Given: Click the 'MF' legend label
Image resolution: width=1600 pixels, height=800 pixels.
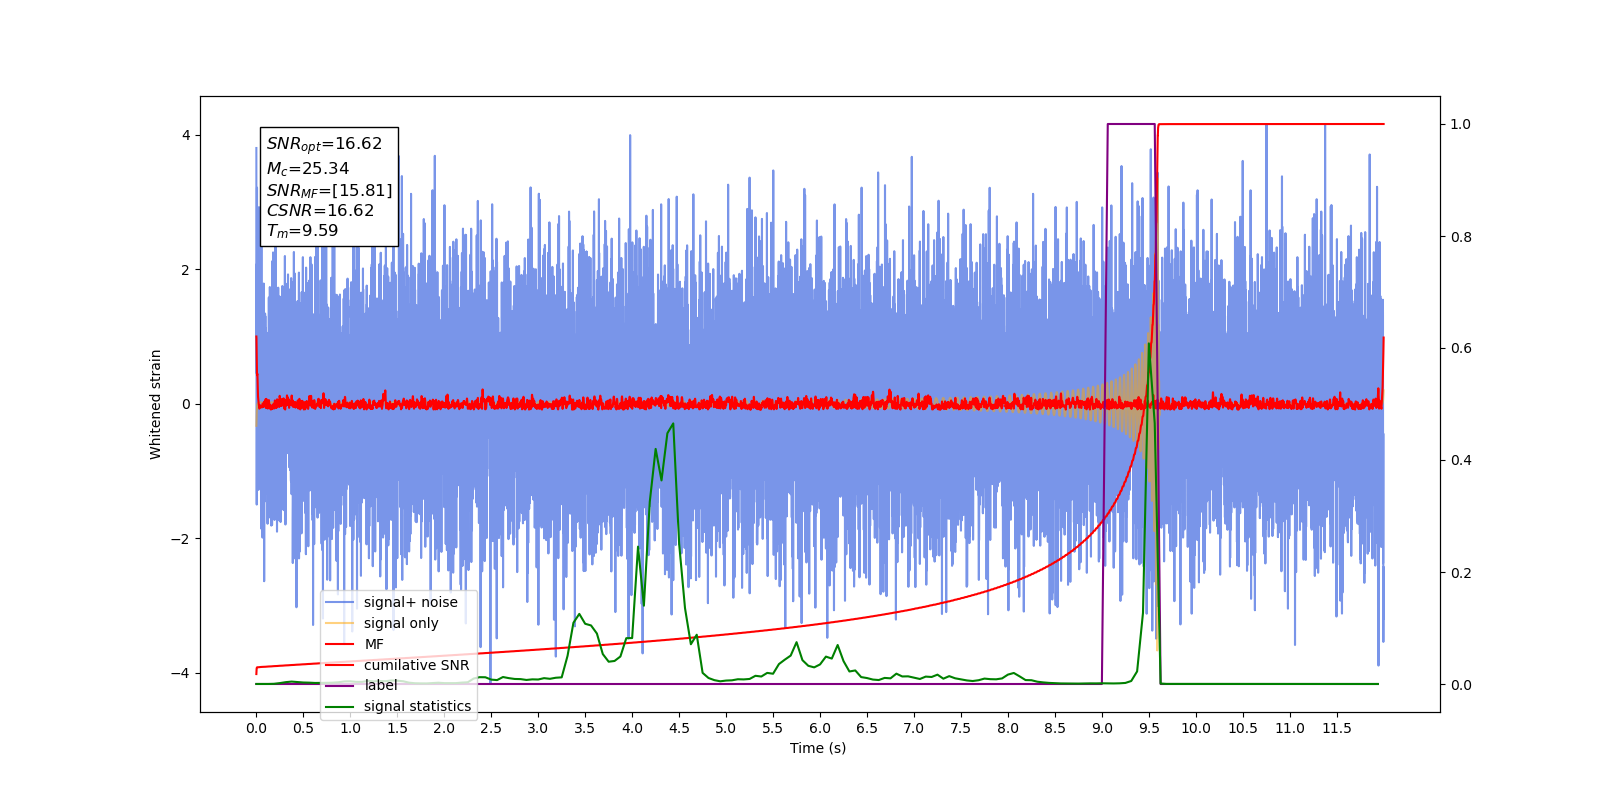Looking at the screenshot, I should pos(374,644).
